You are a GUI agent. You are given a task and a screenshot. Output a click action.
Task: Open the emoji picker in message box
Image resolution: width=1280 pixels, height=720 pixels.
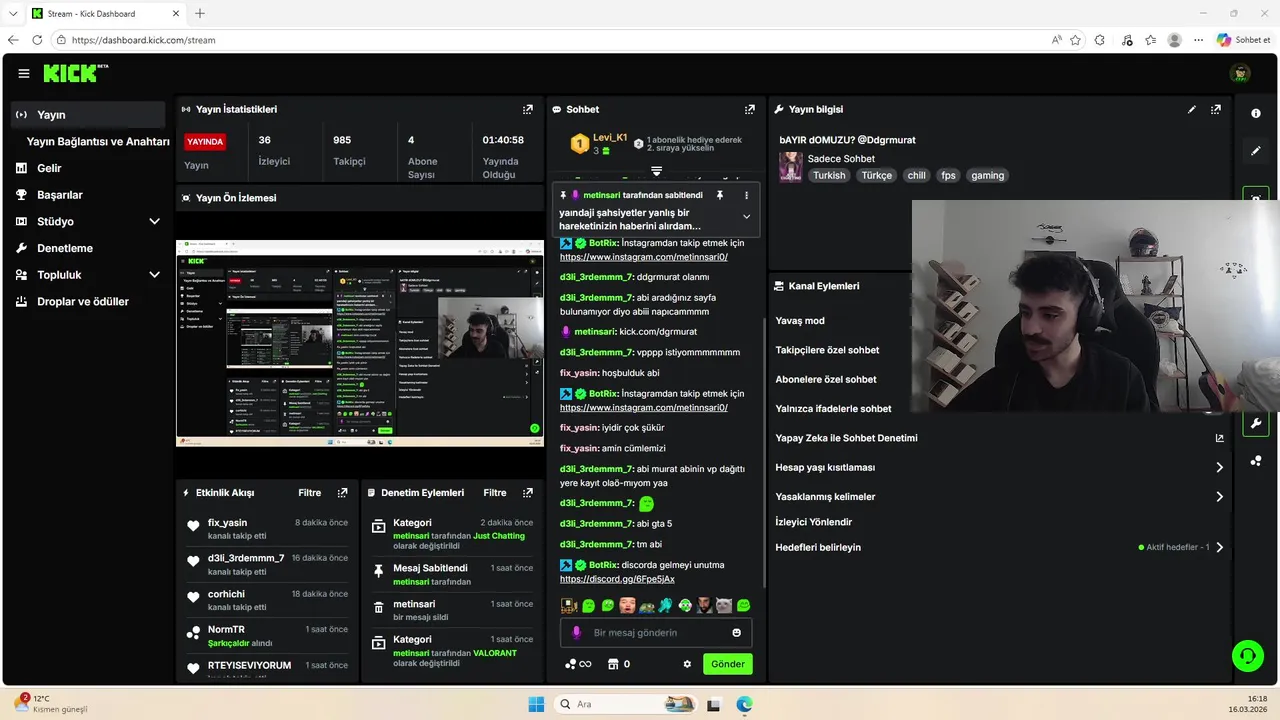pyautogui.click(x=737, y=633)
